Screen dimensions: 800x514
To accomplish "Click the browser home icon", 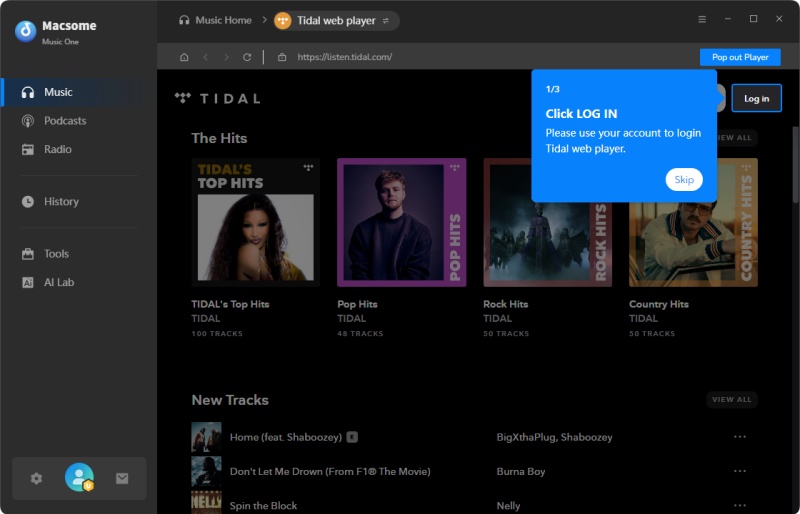I will point(184,57).
